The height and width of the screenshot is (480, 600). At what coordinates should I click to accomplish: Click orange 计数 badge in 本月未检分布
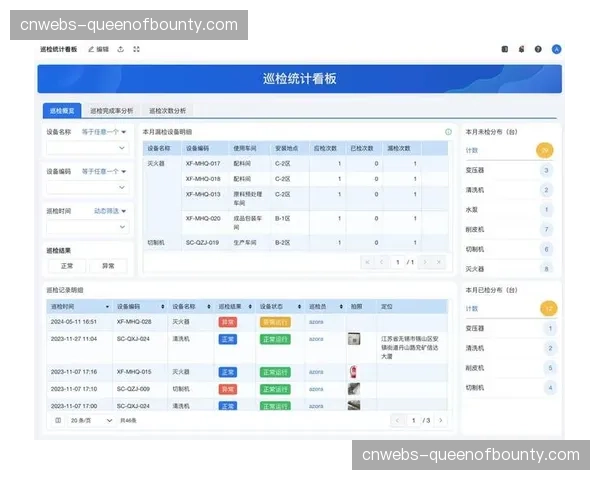[545, 150]
